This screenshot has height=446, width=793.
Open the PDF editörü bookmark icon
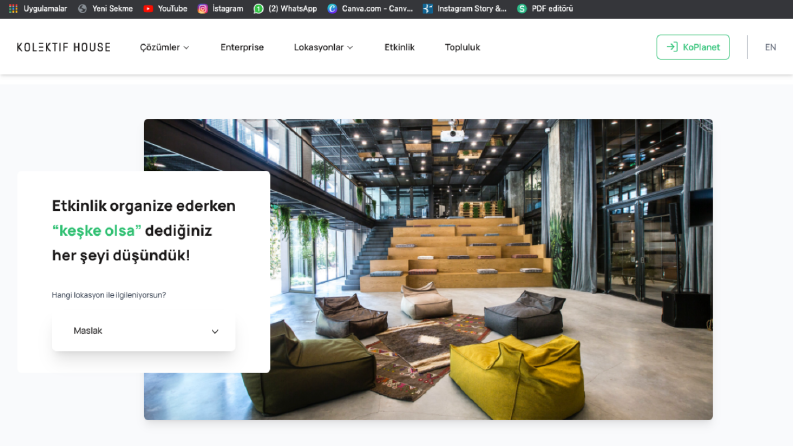[x=522, y=9]
